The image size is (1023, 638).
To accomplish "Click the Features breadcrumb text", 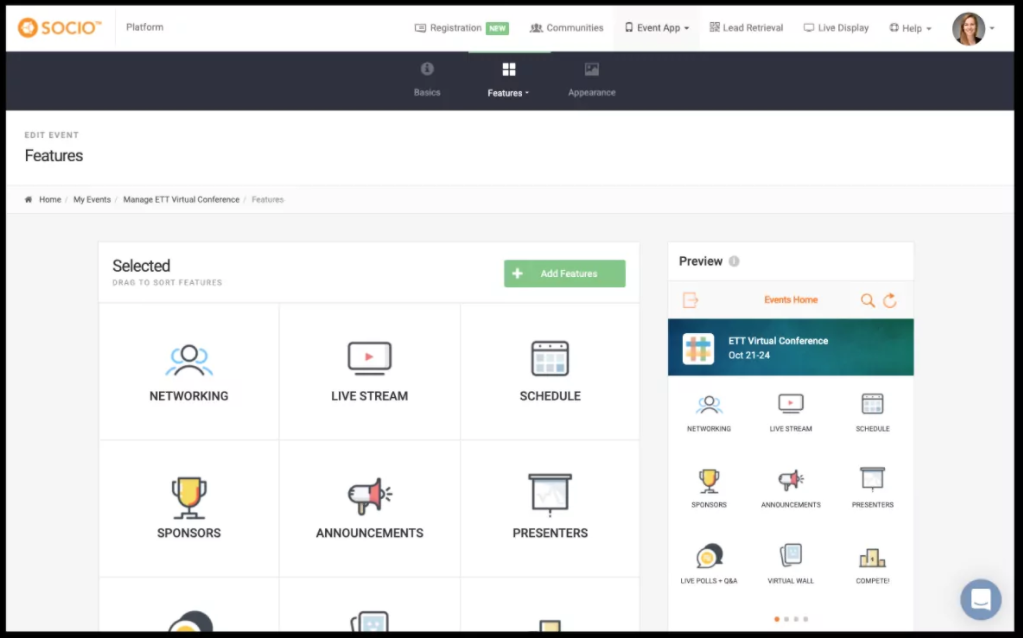I will click(267, 200).
